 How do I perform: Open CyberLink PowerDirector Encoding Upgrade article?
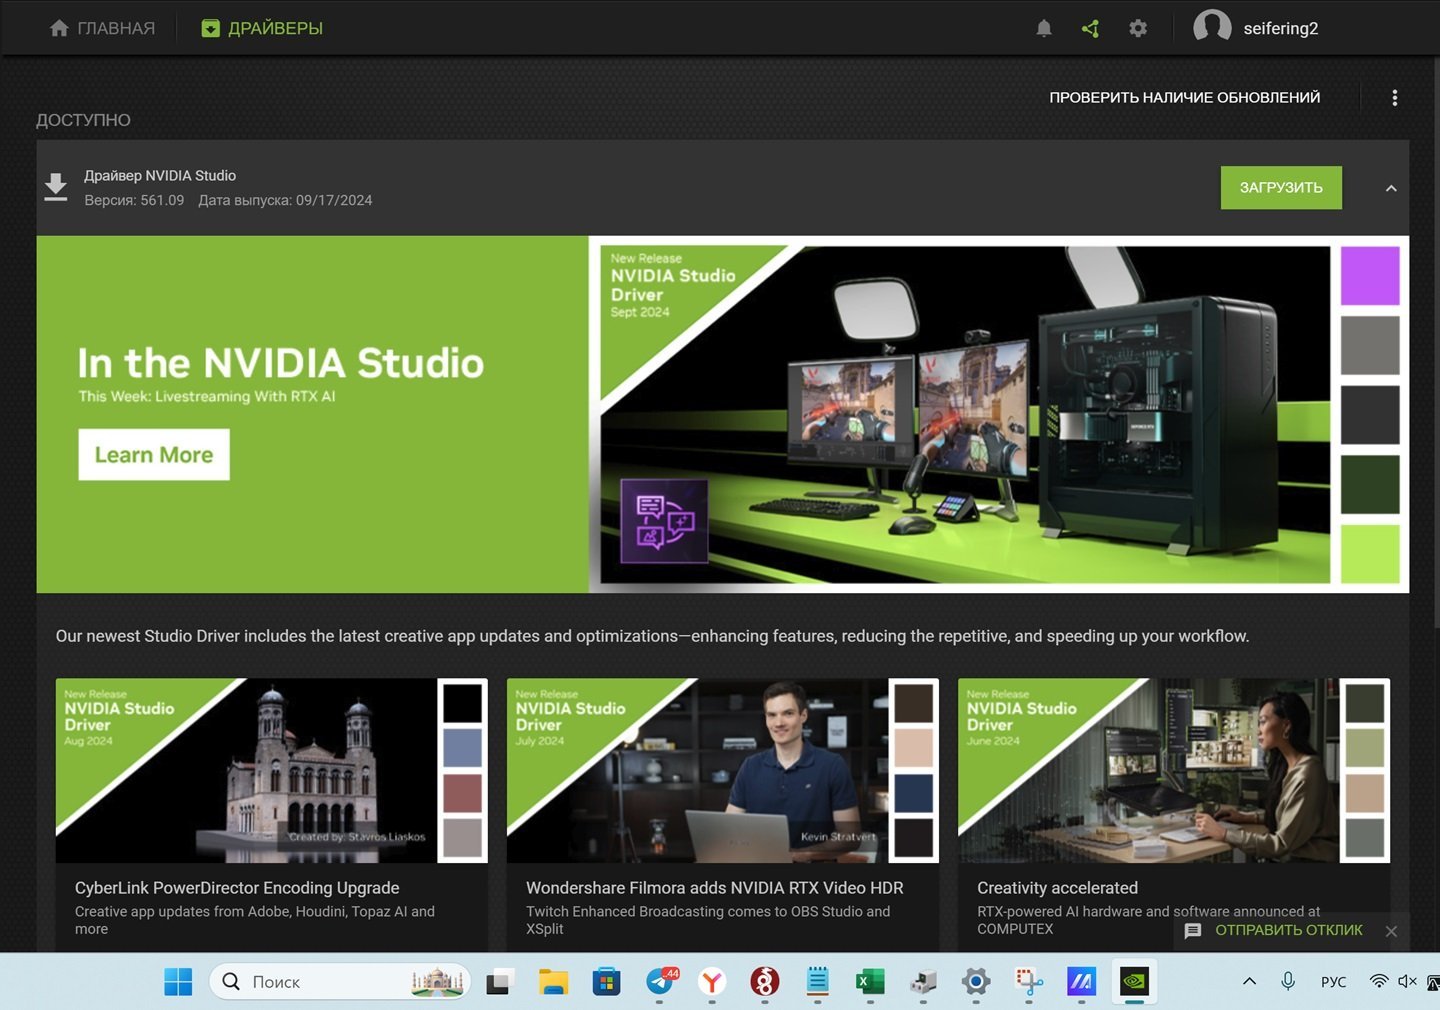237,888
